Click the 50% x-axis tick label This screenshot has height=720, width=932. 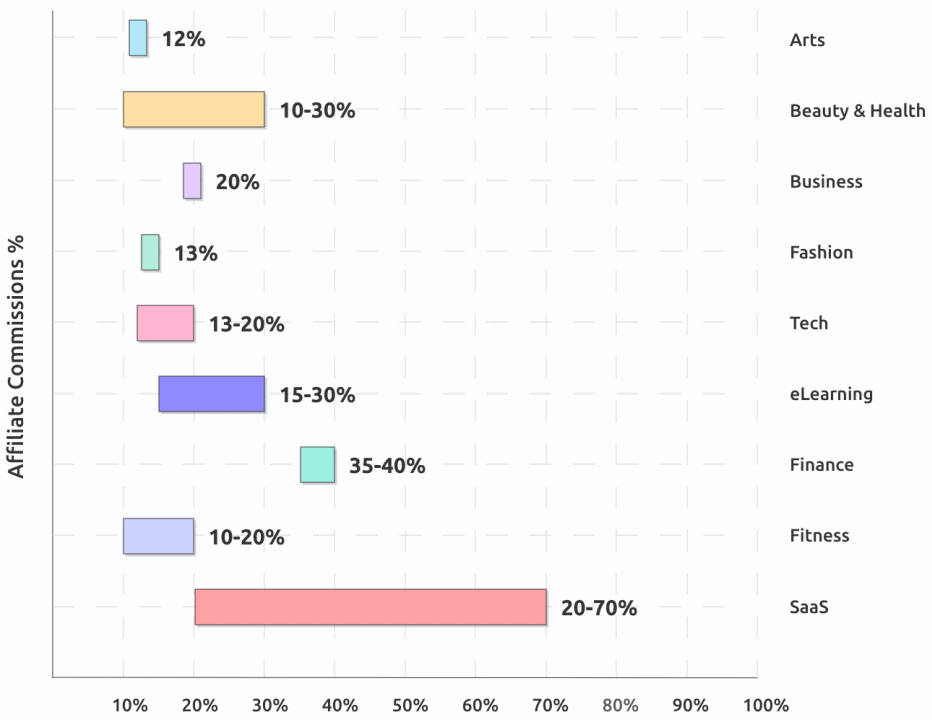(410, 704)
